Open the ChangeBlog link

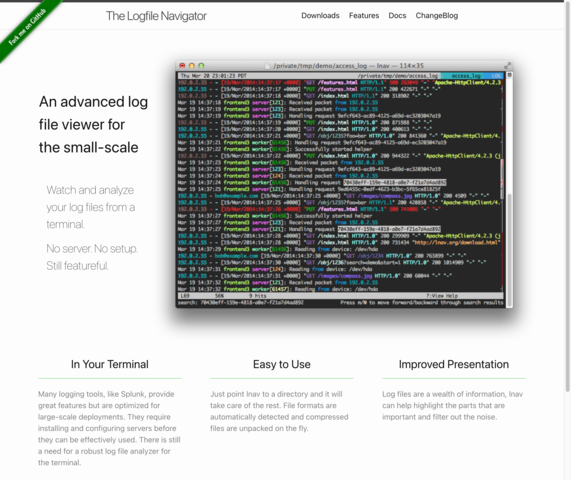pyautogui.click(x=437, y=16)
